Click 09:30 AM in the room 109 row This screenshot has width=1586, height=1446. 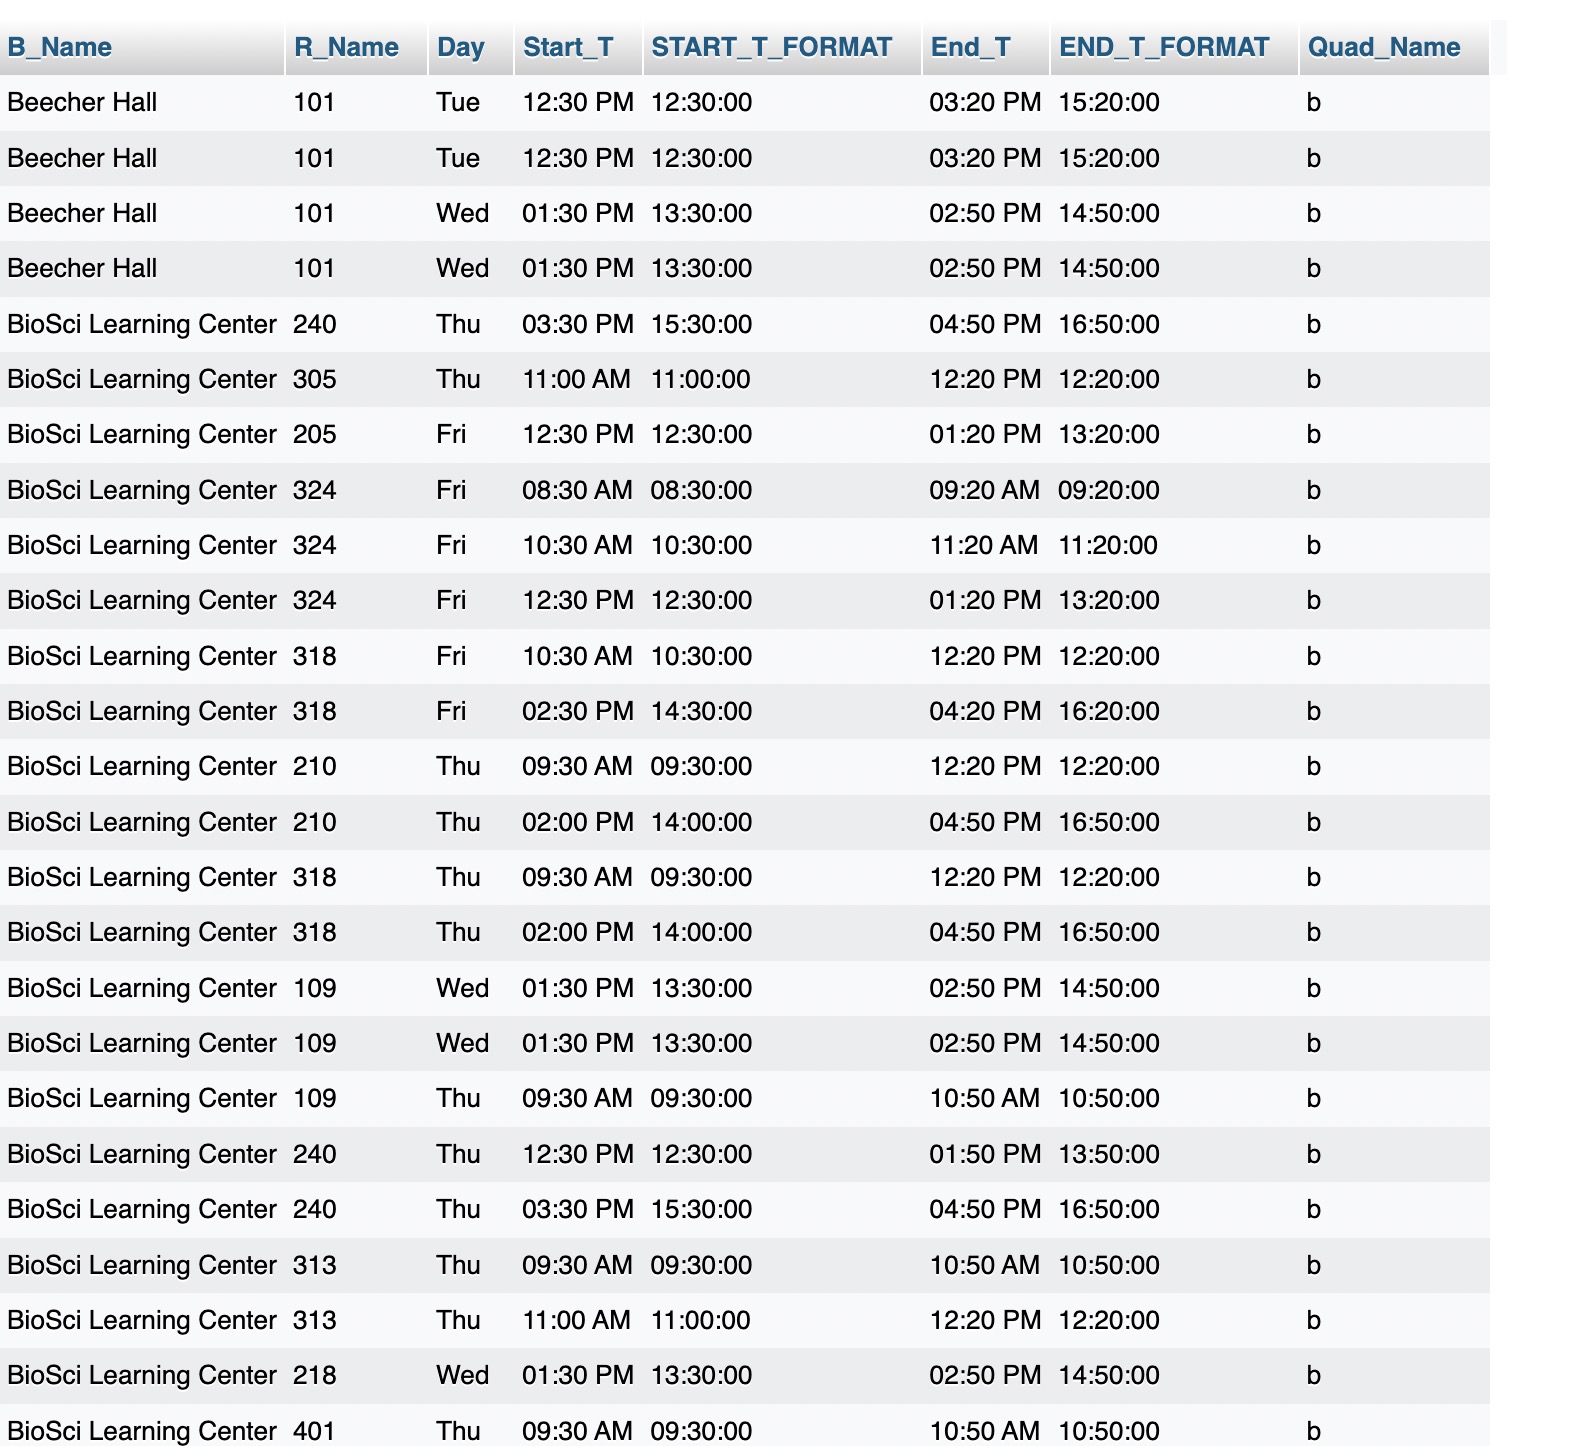(577, 1098)
